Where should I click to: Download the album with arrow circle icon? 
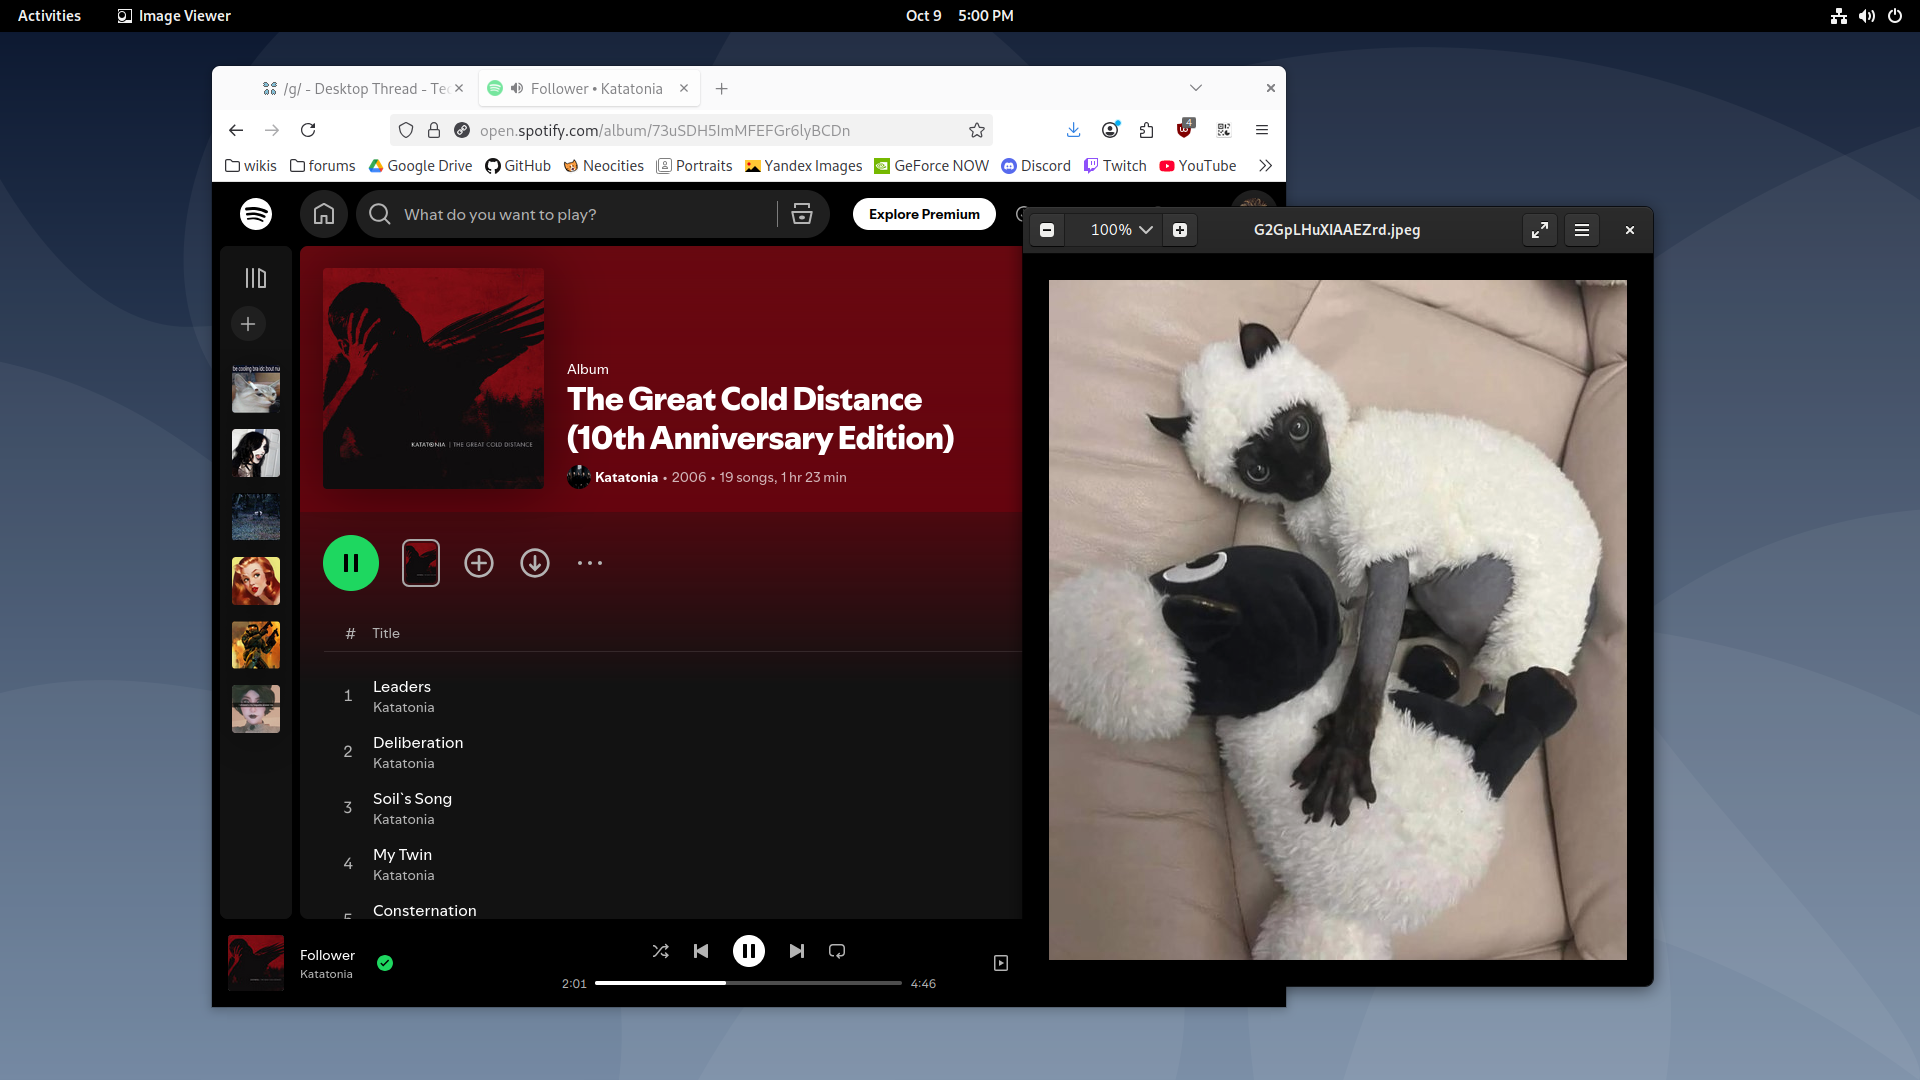click(x=535, y=563)
